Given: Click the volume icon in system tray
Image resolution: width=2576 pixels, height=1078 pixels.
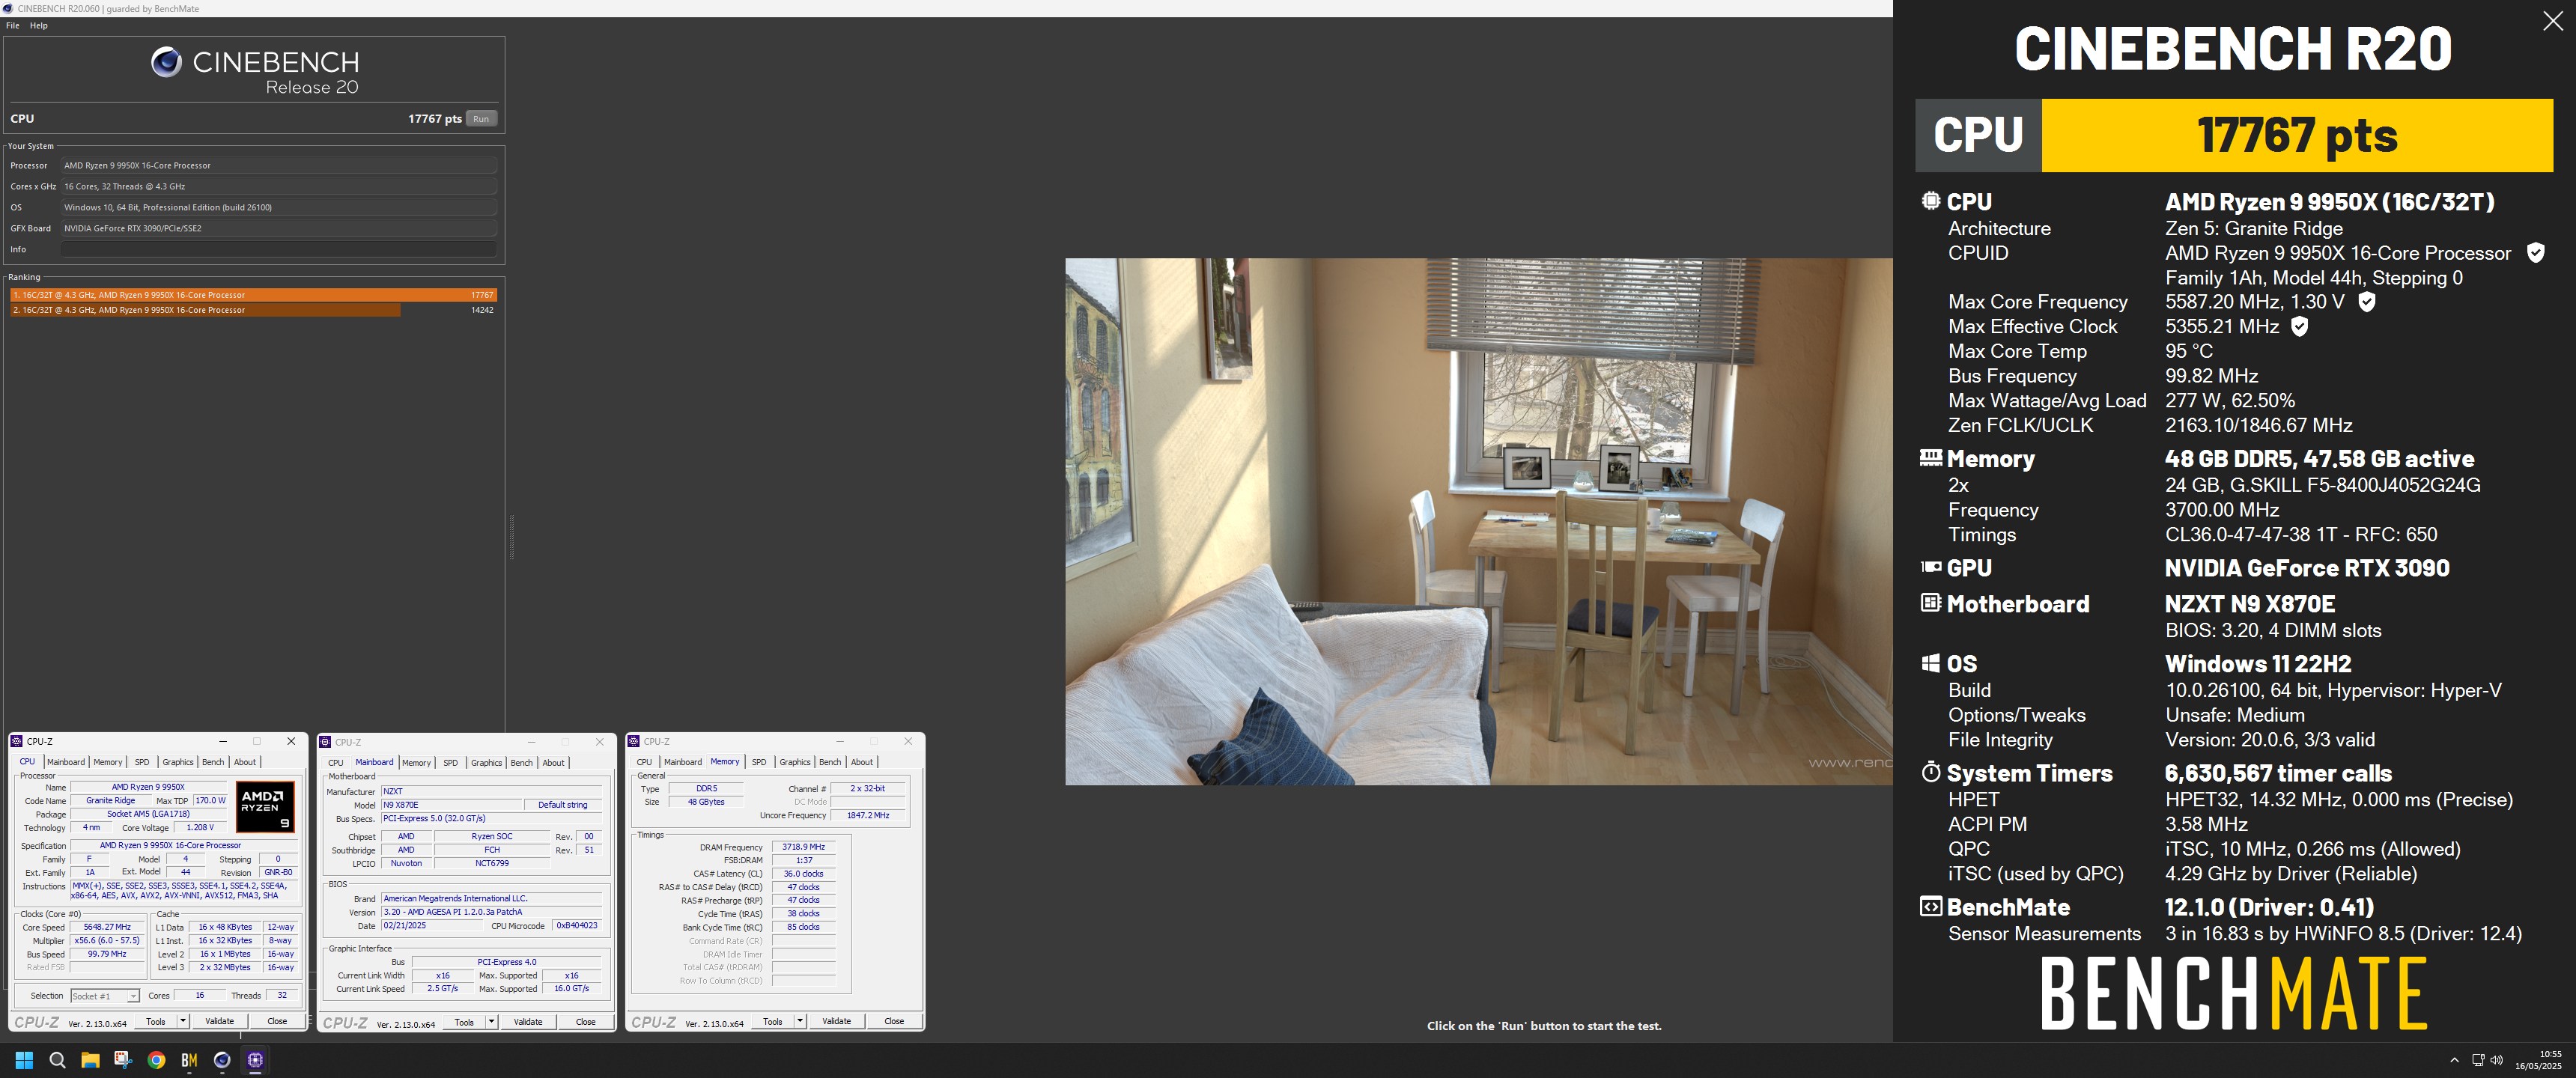Looking at the screenshot, I should pyautogui.click(x=2497, y=1060).
